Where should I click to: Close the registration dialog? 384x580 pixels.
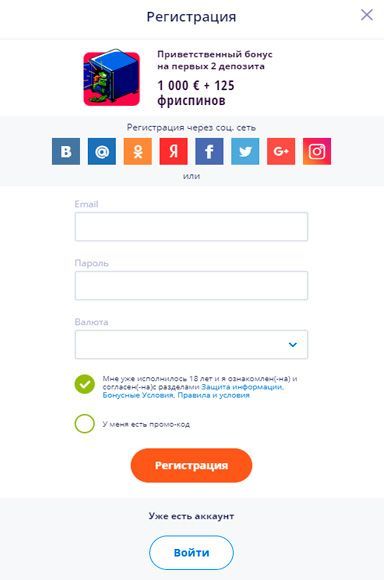point(367,15)
